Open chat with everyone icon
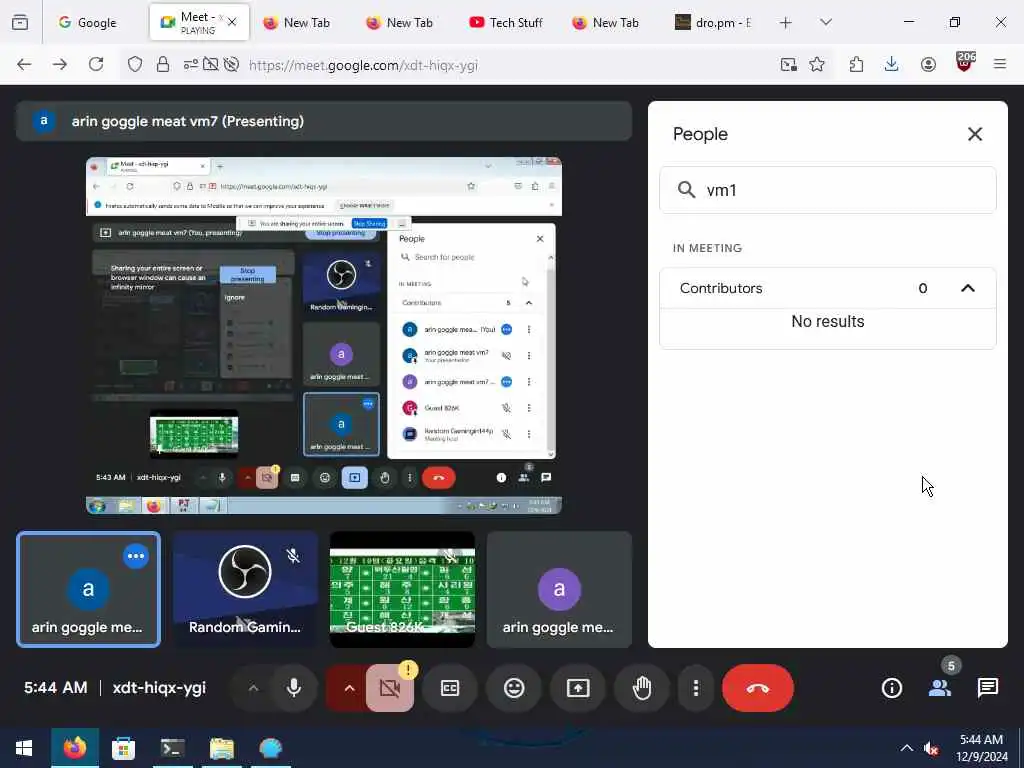This screenshot has width=1024, height=768. coord(987,688)
